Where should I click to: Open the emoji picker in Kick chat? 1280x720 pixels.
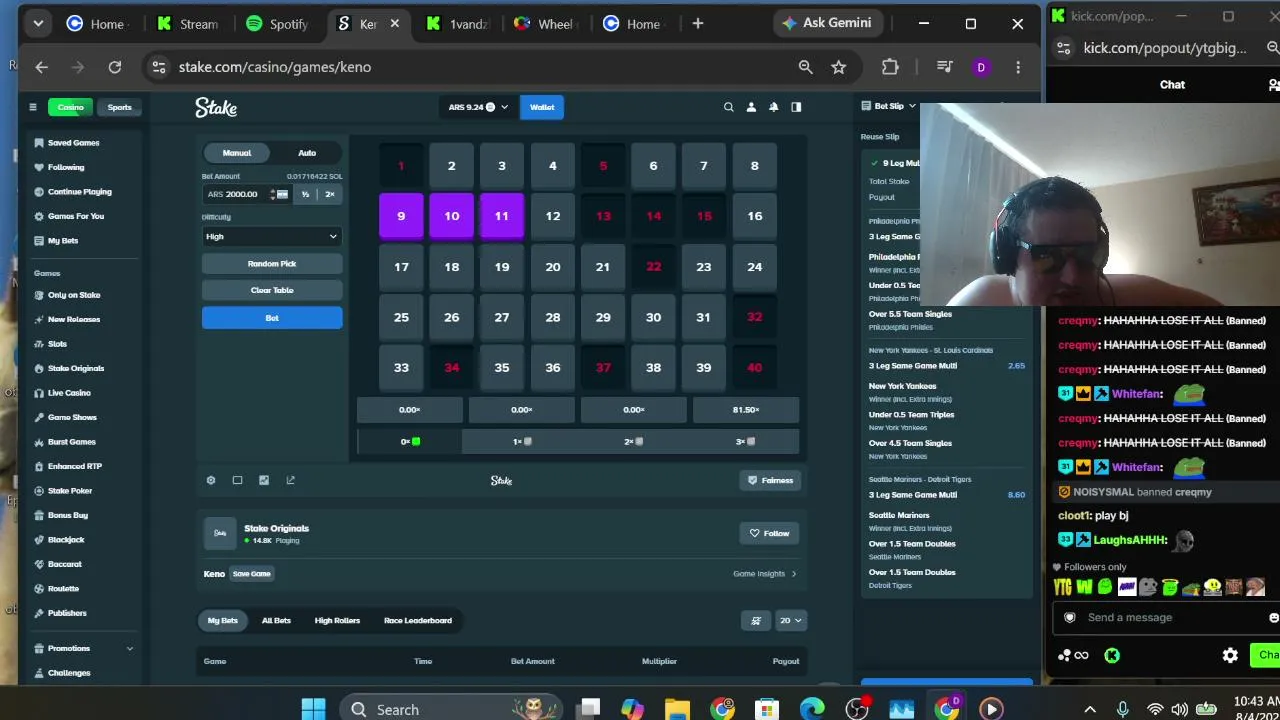(x=1273, y=618)
